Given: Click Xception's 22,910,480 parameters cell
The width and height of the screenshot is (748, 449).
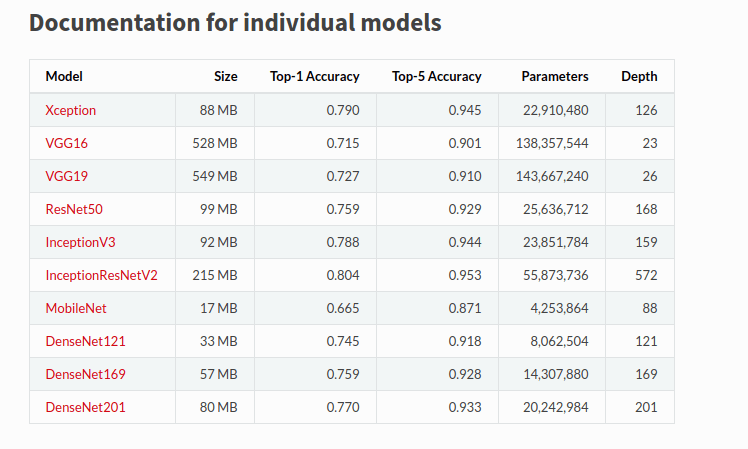Looking at the screenshot, I should [x=553, y=110].
